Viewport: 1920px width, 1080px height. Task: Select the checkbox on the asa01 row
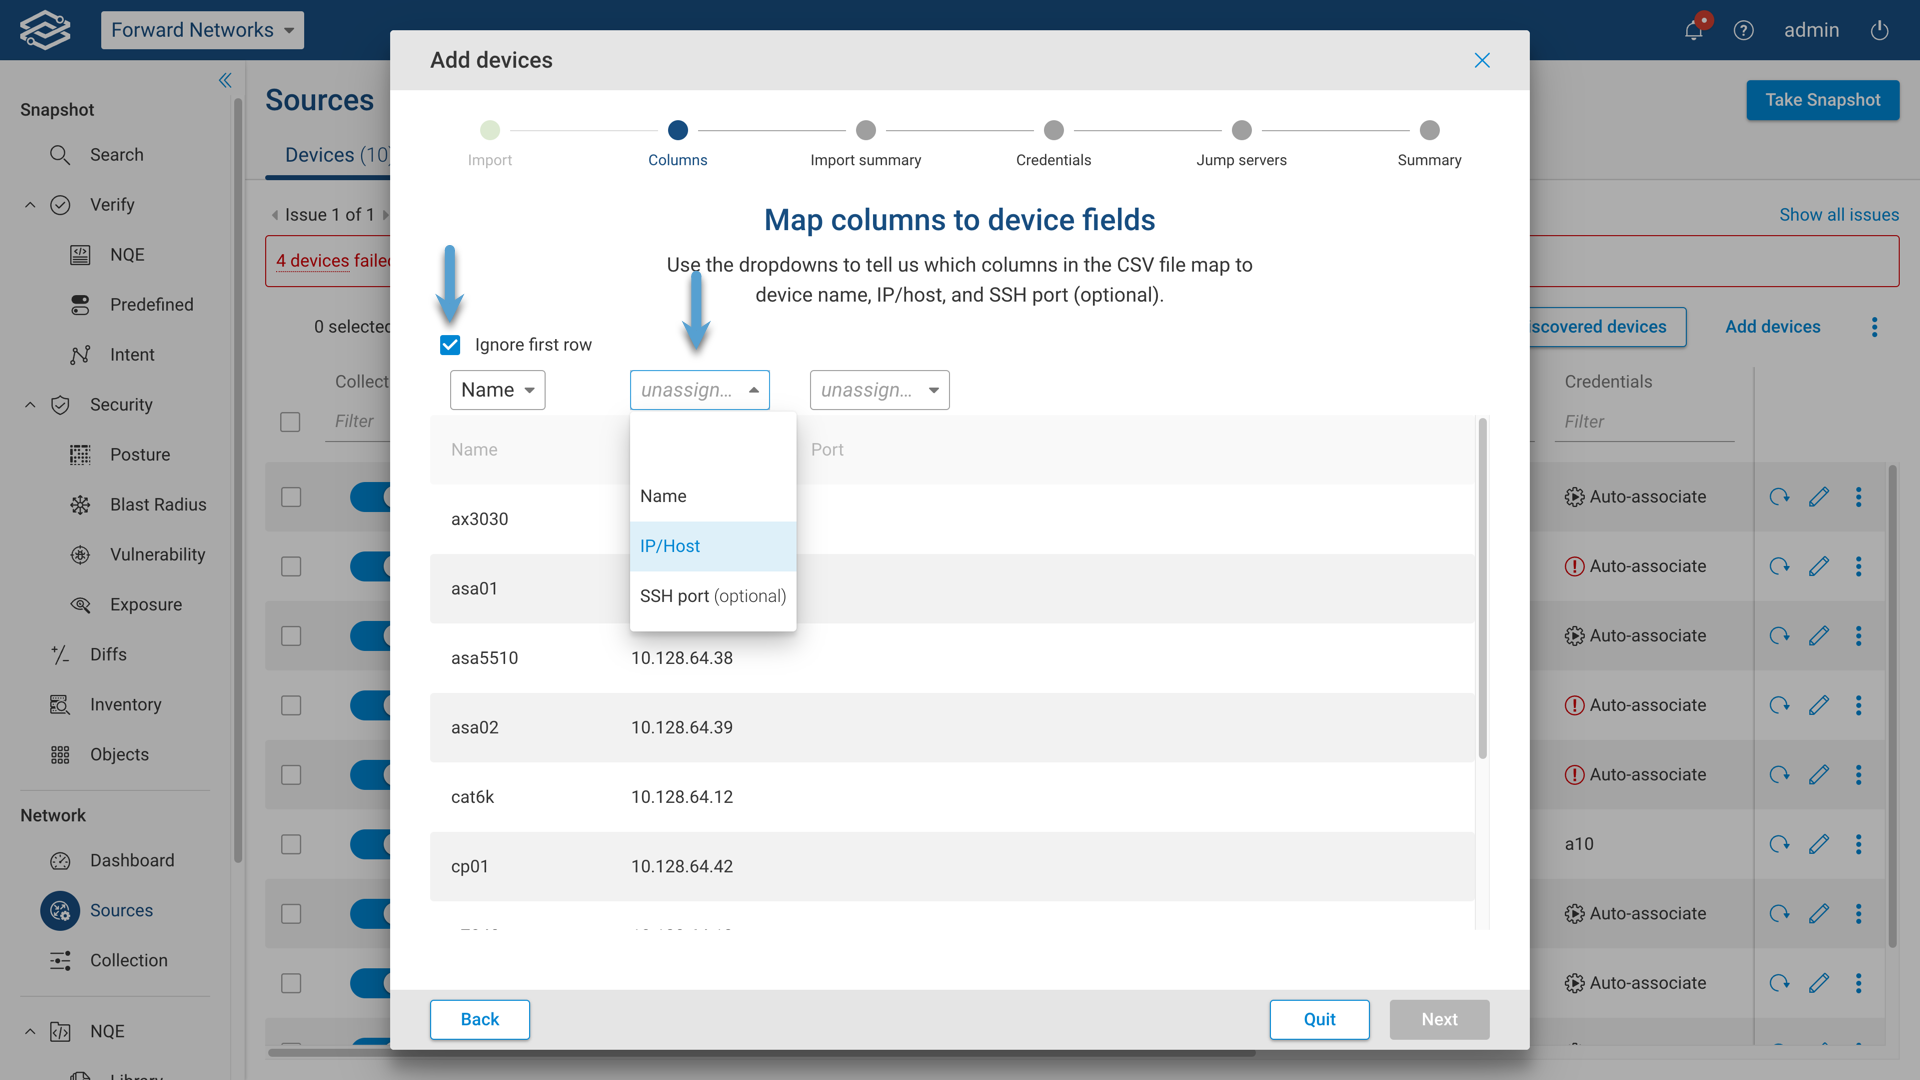click(290, 566)
